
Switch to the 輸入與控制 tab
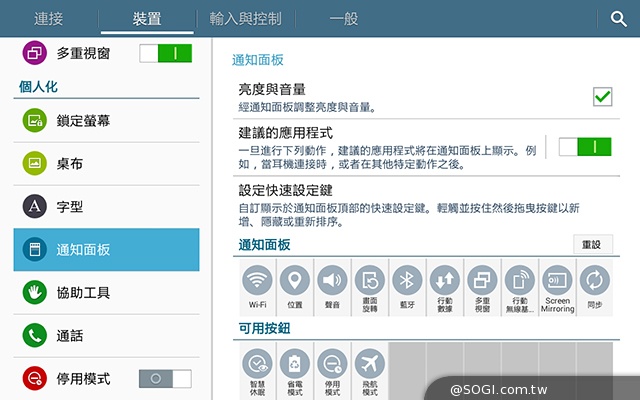[245, 19]
